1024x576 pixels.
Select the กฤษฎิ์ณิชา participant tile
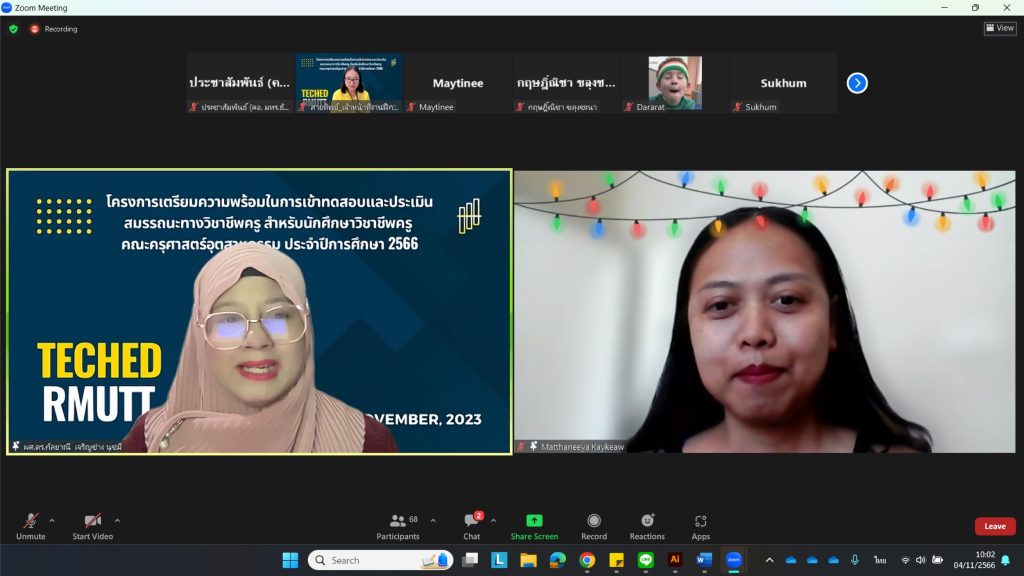(566, 84)
